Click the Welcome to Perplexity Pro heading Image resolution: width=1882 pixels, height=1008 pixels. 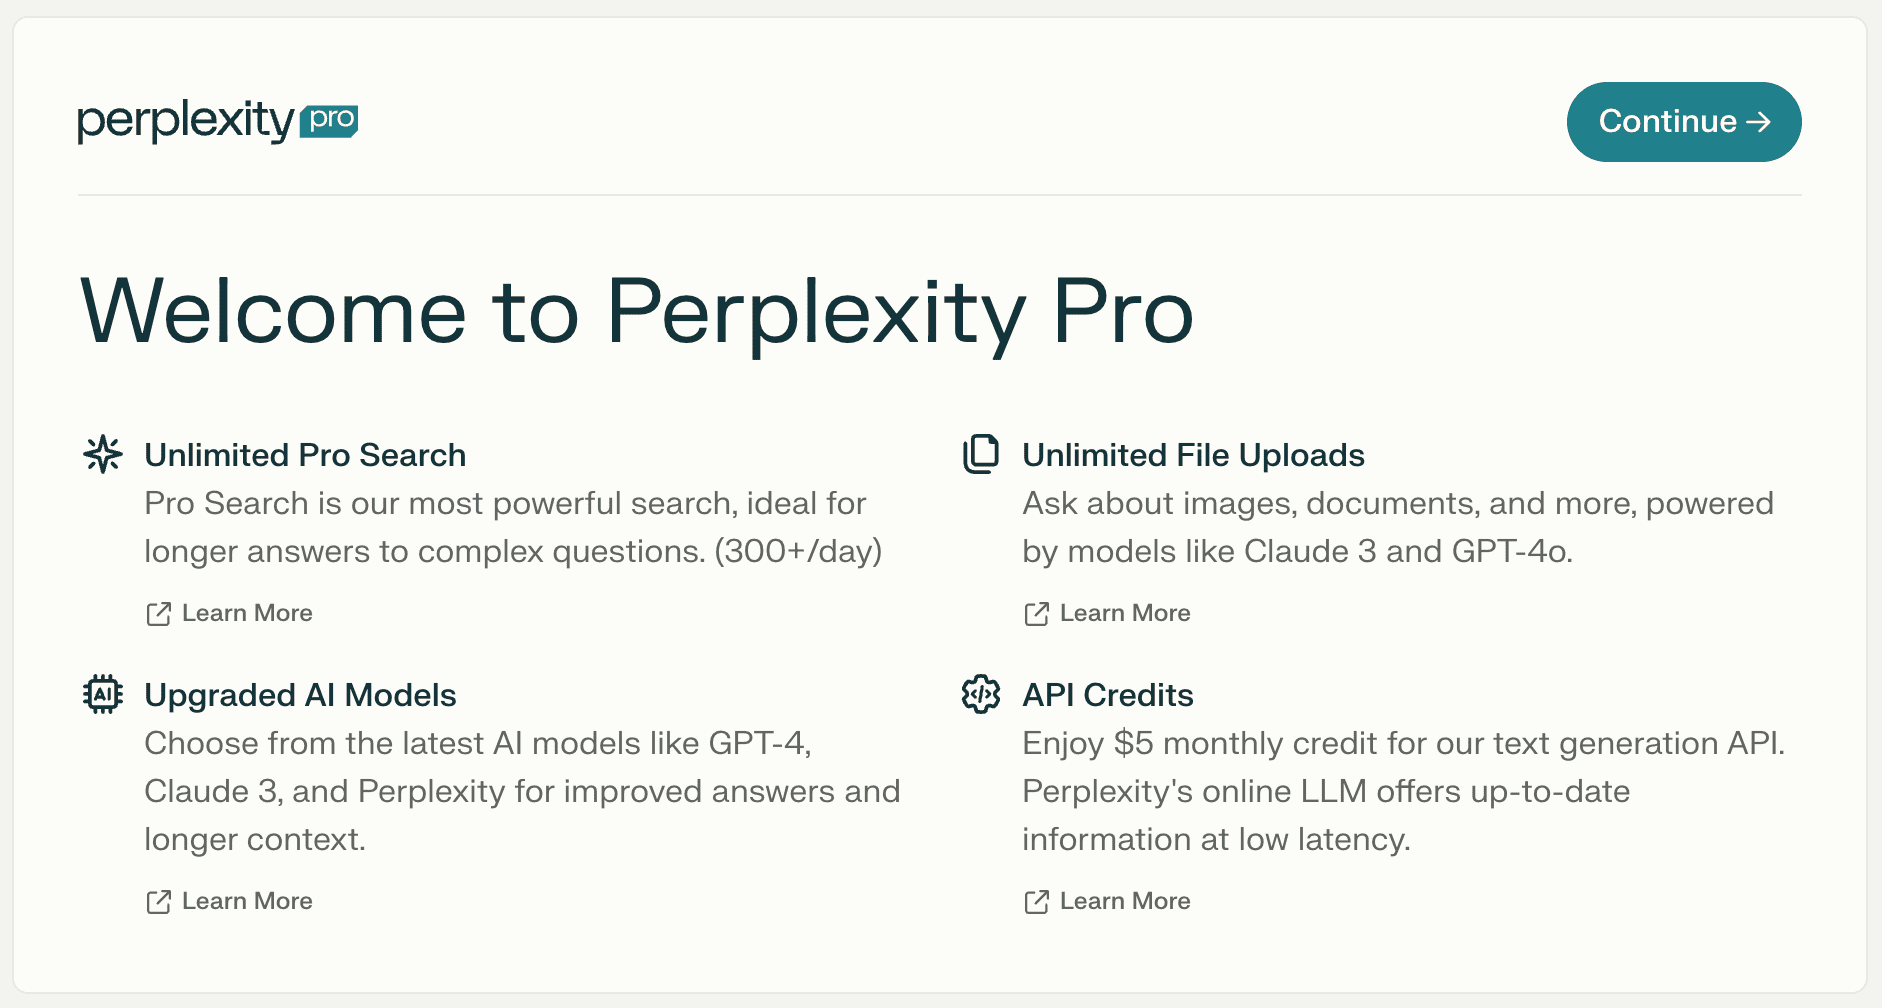[636, 311]
